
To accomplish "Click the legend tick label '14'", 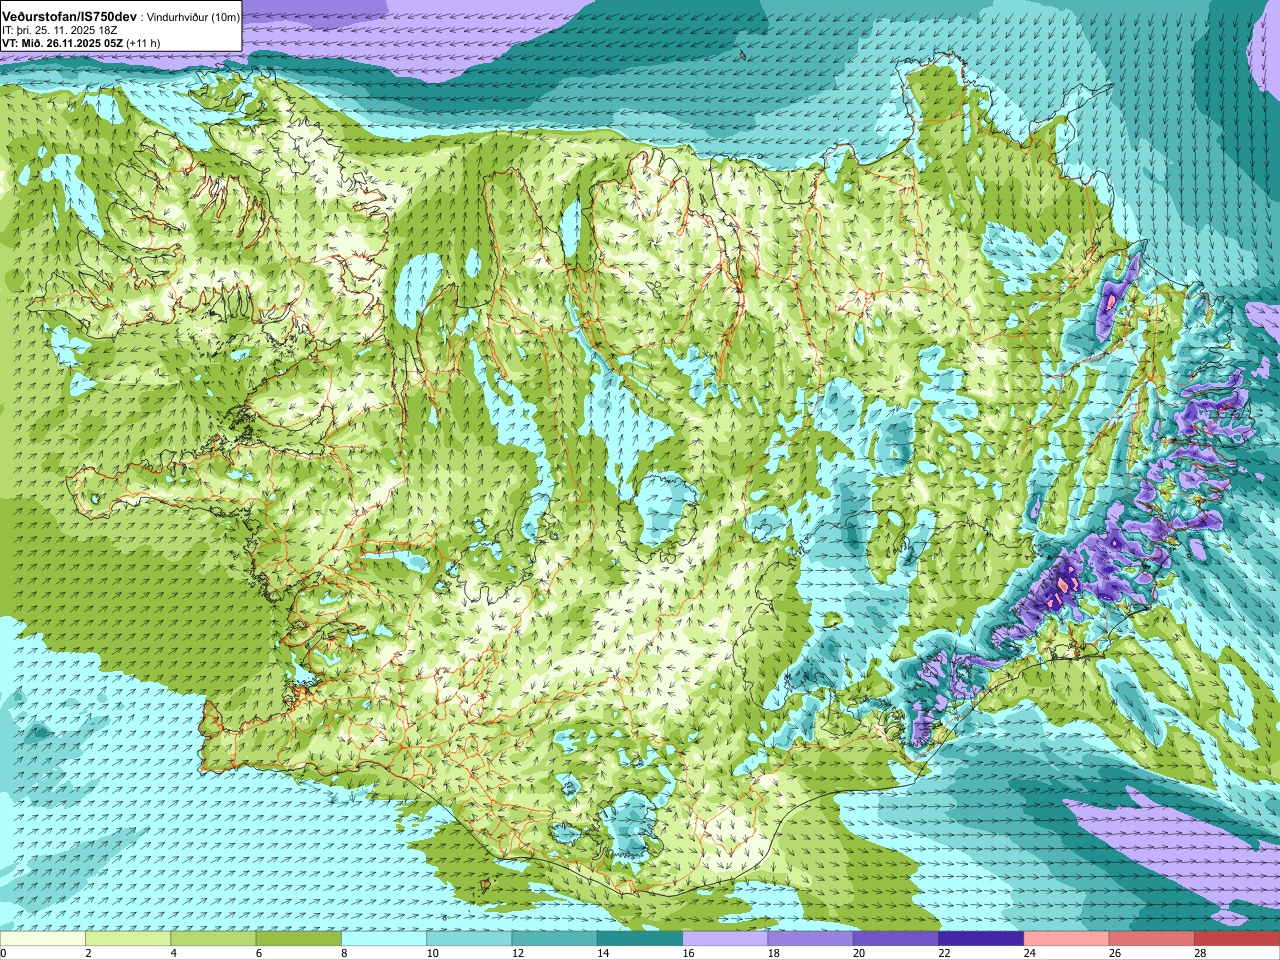I will (x=603, y=953).
